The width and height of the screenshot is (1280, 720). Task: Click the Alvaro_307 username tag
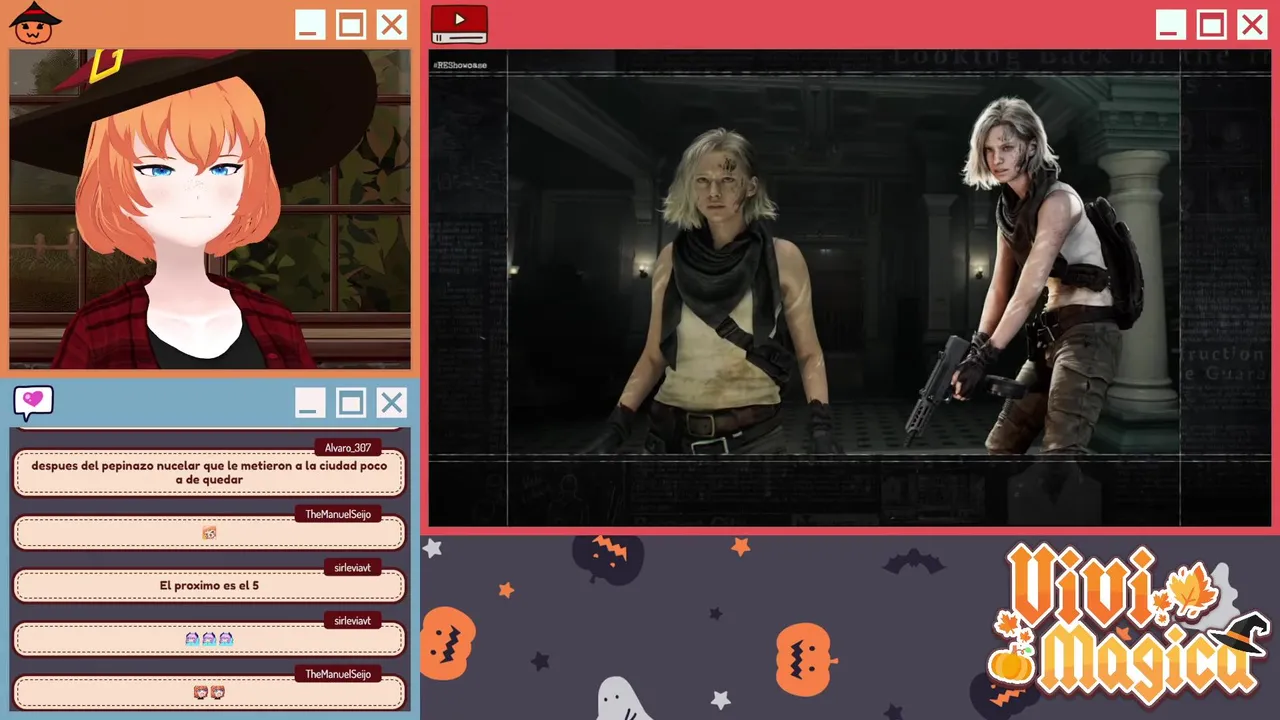(x=347, y=448)
